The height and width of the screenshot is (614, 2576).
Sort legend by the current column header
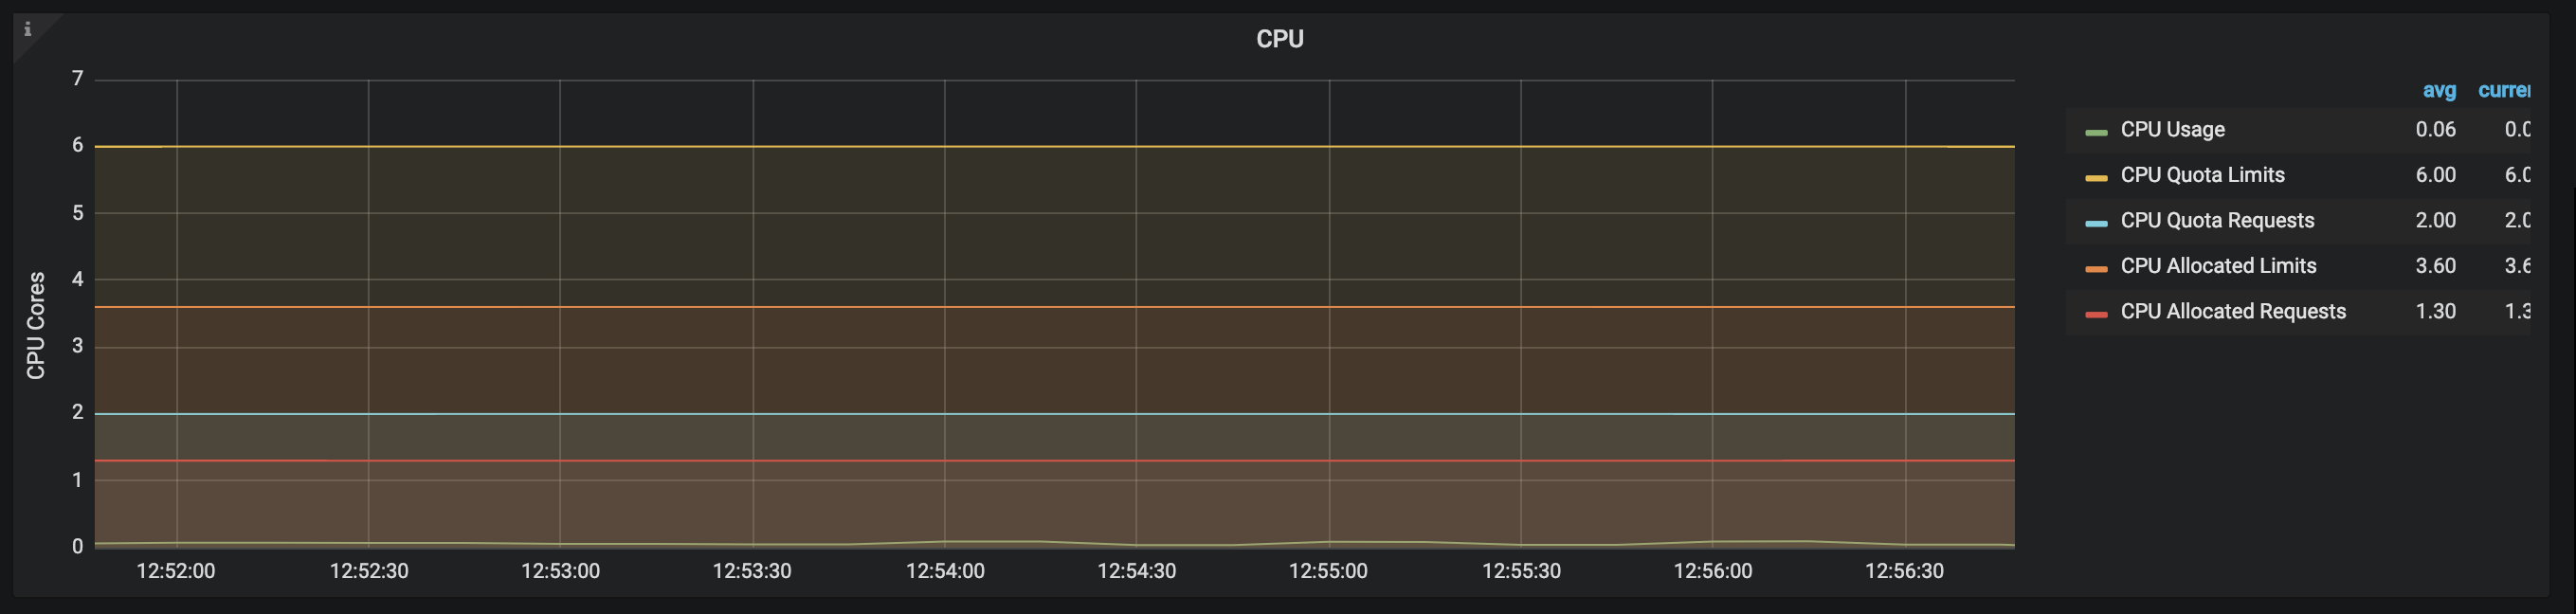2503,91
